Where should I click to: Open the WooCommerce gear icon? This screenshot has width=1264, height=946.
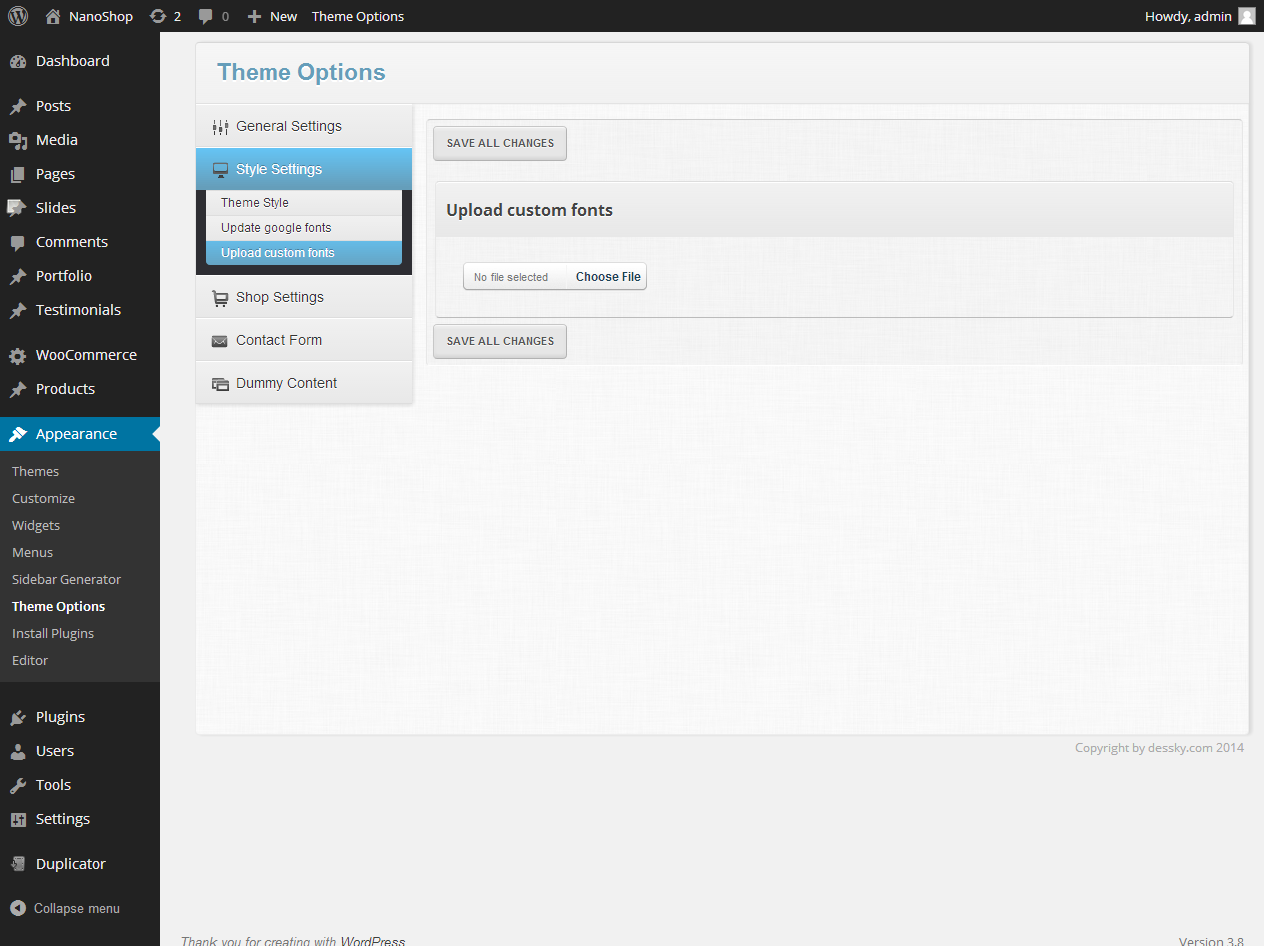coord(18,355)
